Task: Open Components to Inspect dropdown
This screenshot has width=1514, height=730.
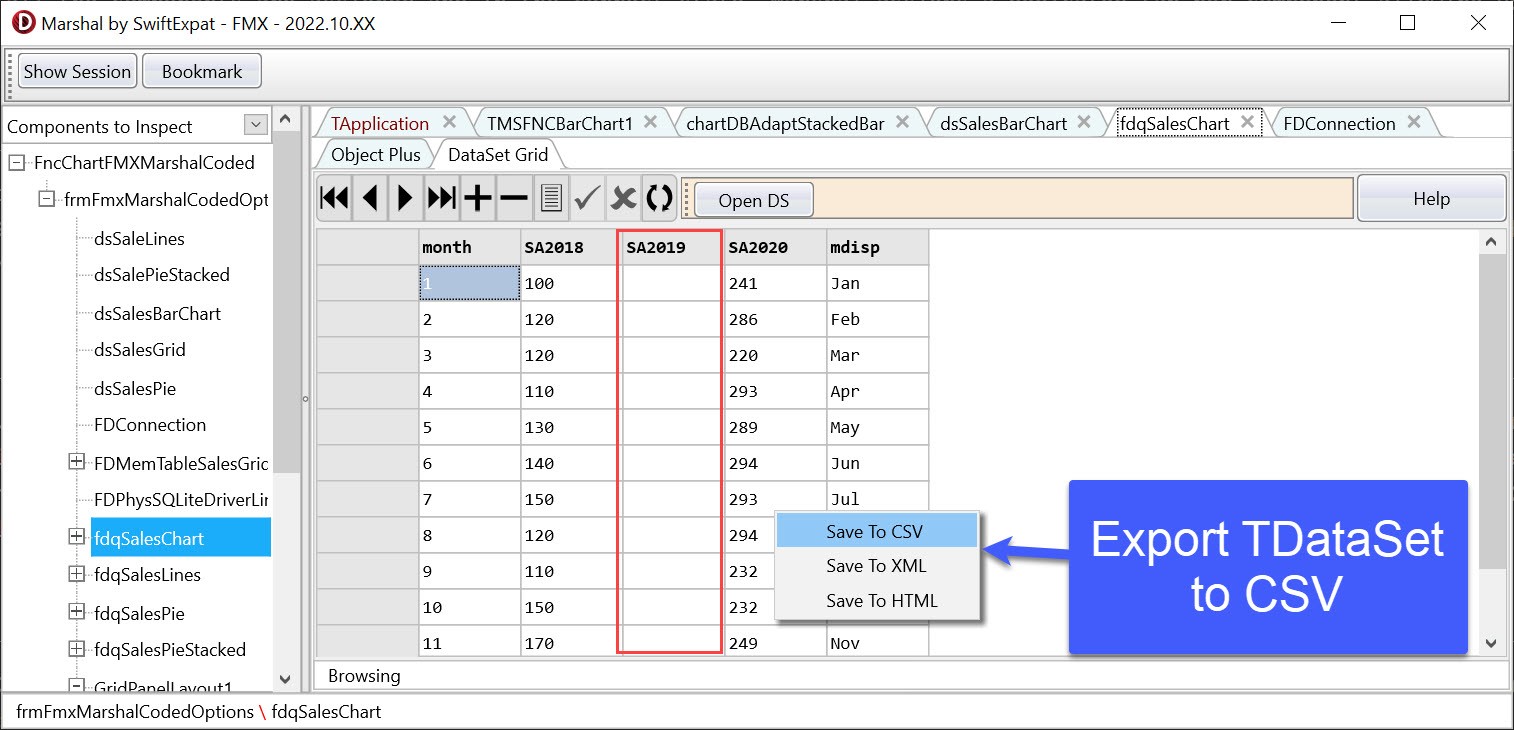Action: click(x=256, y=125)
